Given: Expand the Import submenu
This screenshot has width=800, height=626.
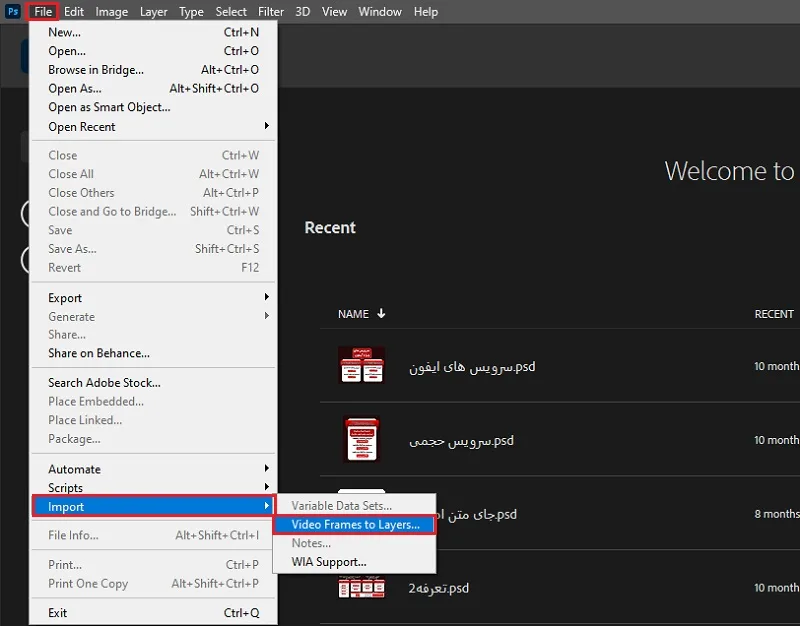Looking at the screenshot, I should coord(154,506).
